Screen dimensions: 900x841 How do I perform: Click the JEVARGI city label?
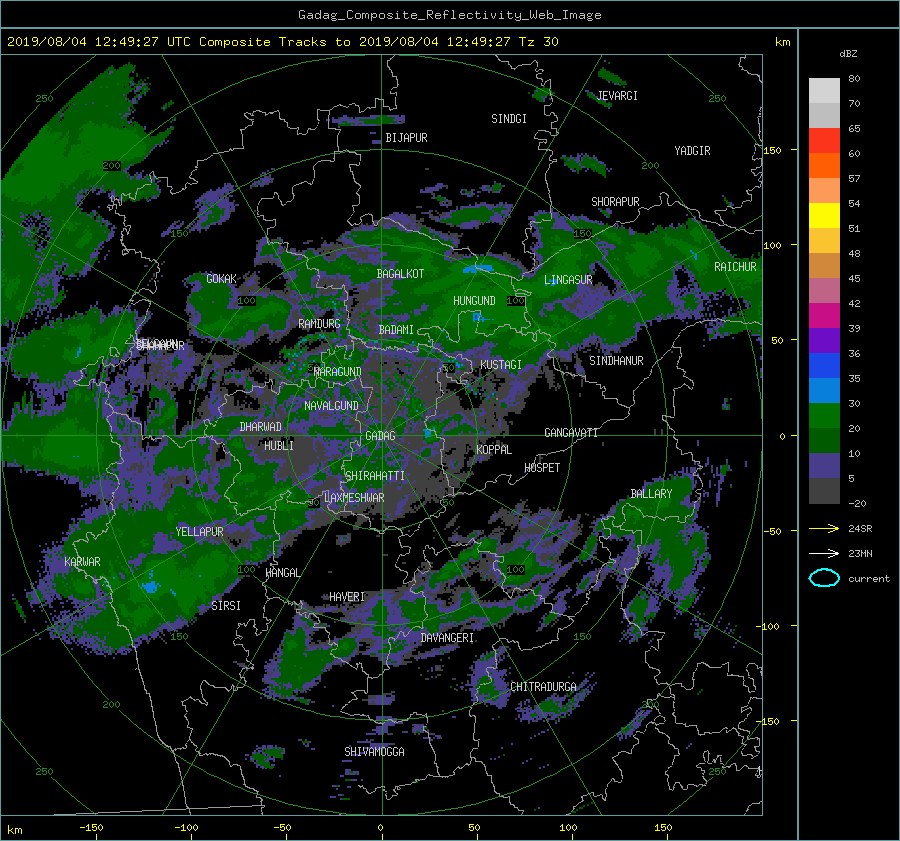(617, 96)
